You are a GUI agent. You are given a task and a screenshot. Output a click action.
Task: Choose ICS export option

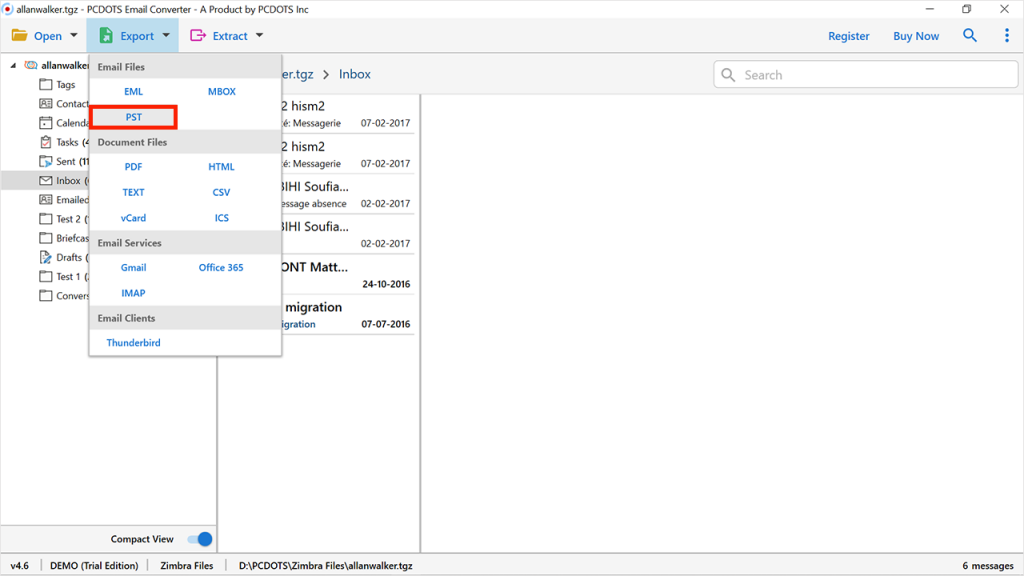click(x=221, y=217)
